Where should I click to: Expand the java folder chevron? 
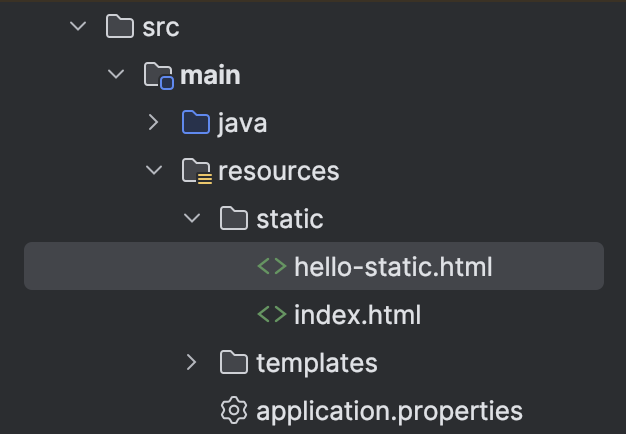click(154, 123)
